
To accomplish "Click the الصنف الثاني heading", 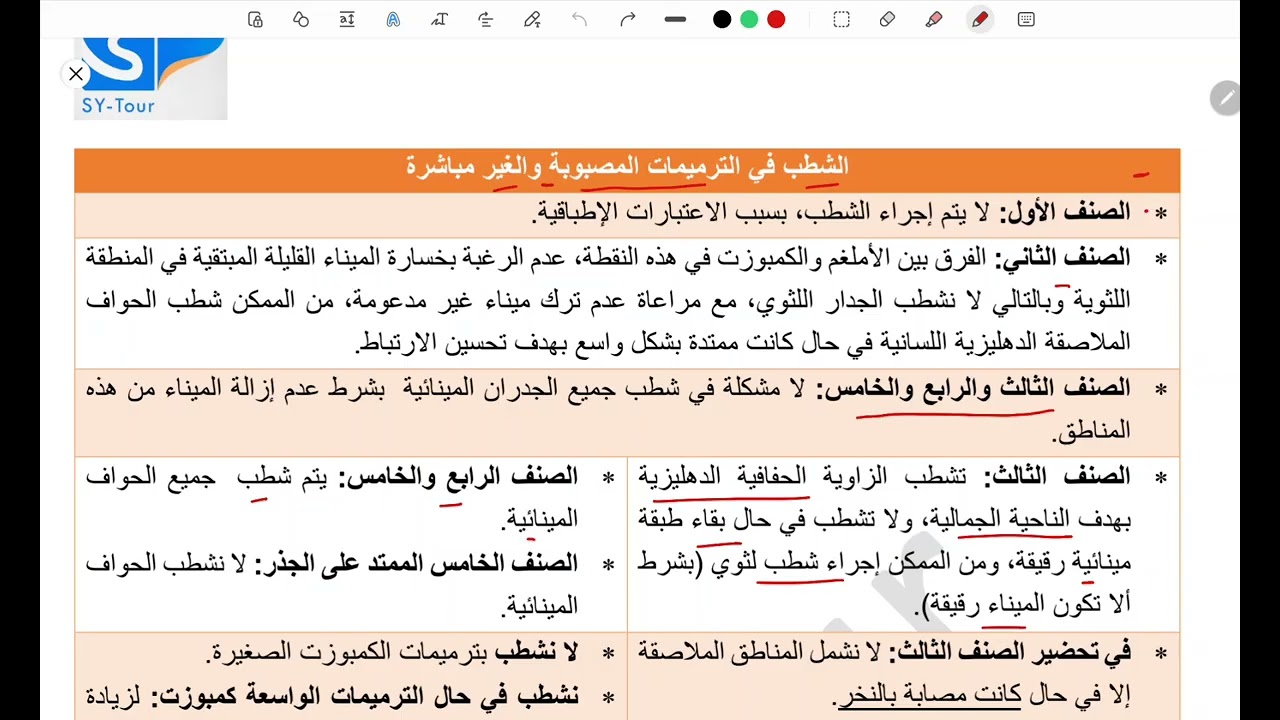I will (1061, 258).
